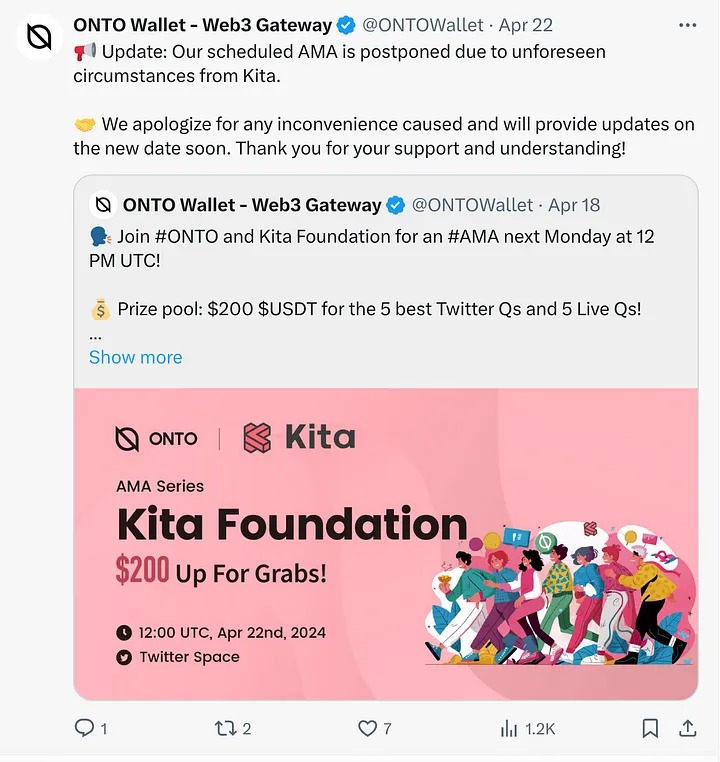
Task: Click the quoted tweet's small avatar
Action: [x=101, y=205]
